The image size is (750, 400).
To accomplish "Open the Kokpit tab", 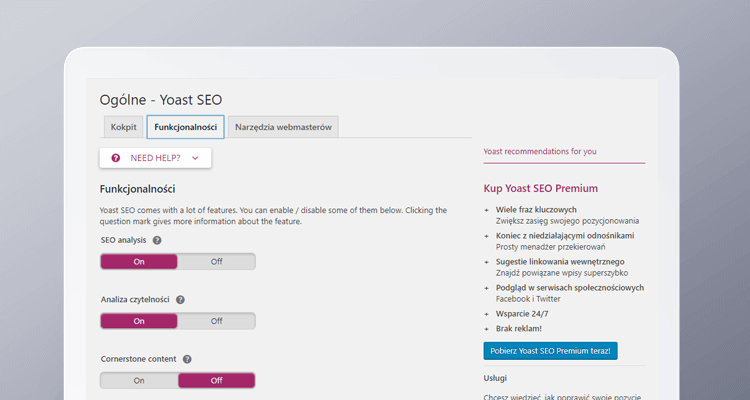I will coord(123,127).
